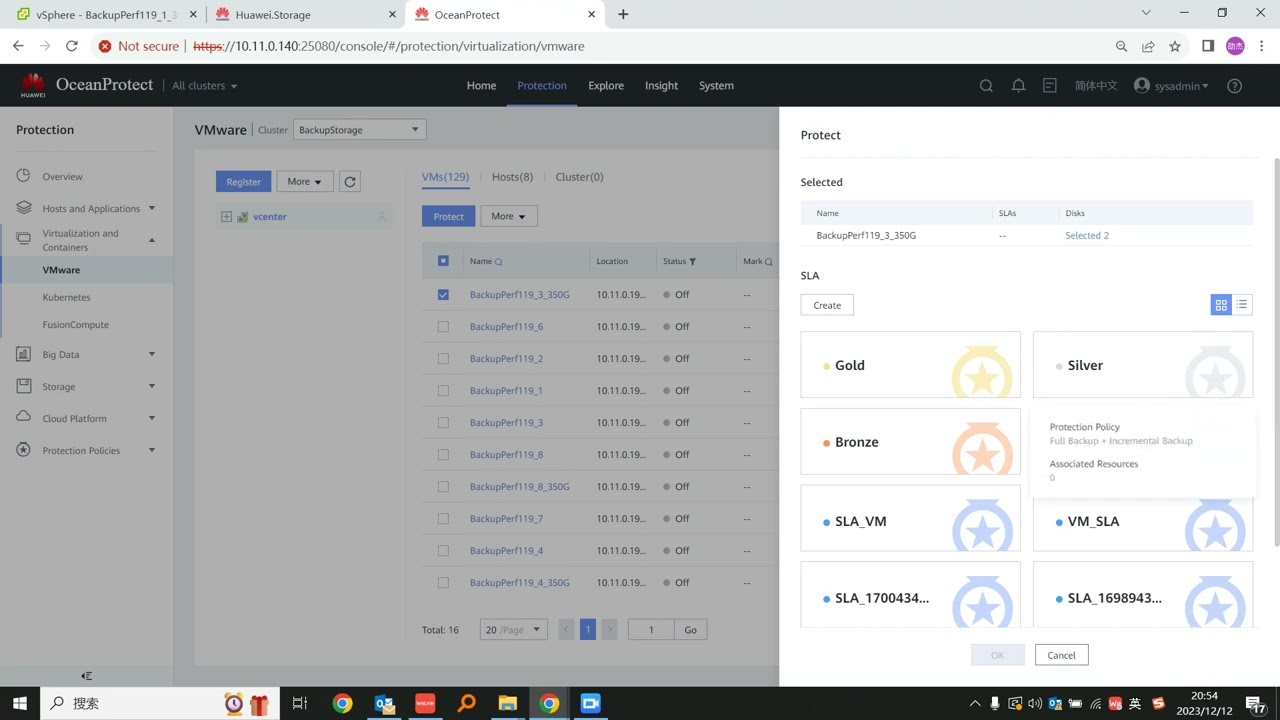
Task: Click the browser reload icon
Action: (71, 46)
